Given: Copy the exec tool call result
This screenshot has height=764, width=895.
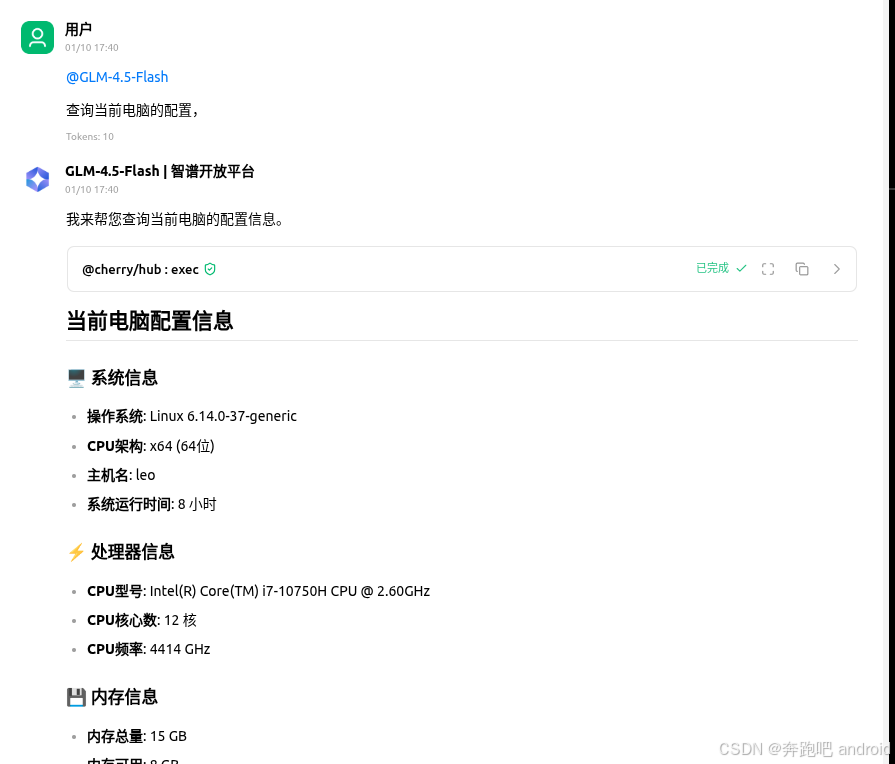Looking at the screenshot, I should (802, 269).
